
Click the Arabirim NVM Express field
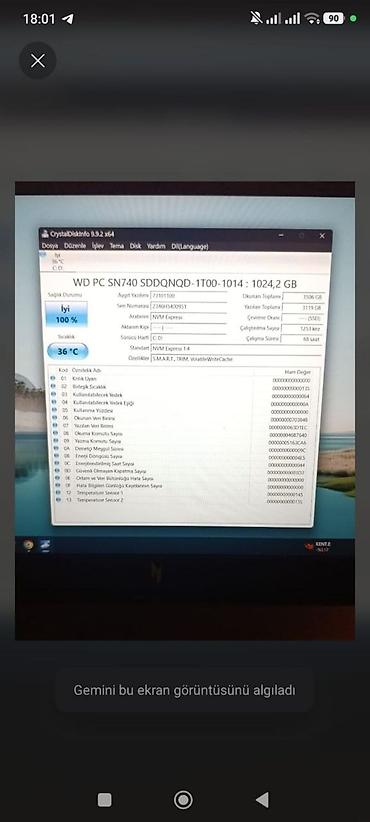[x=189, y=317]
